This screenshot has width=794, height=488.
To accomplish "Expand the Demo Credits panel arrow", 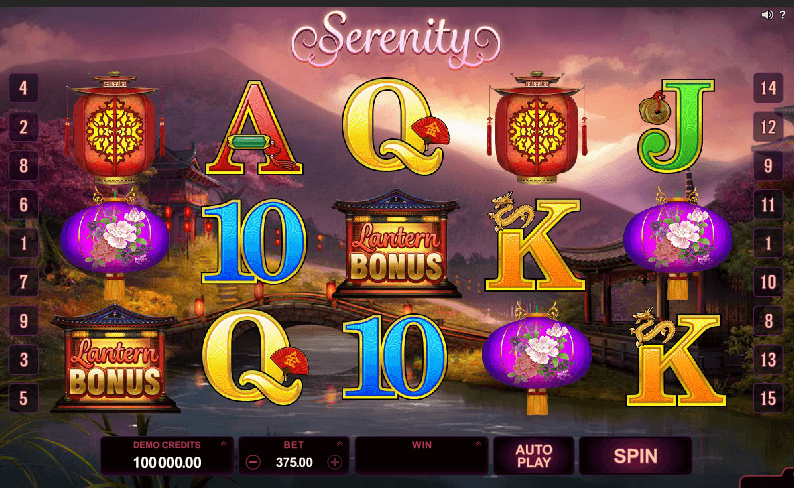I will click(223, 443).
